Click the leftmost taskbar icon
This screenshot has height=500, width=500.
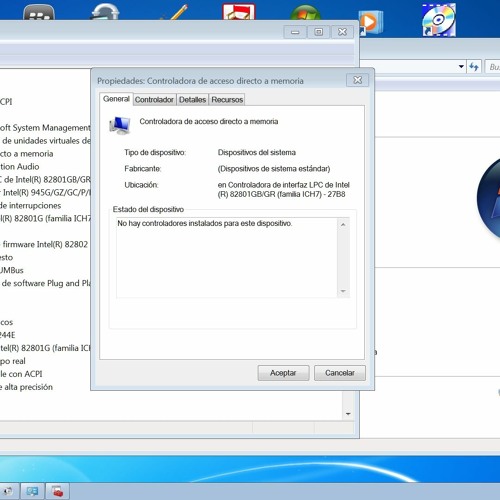pos(8,491)
